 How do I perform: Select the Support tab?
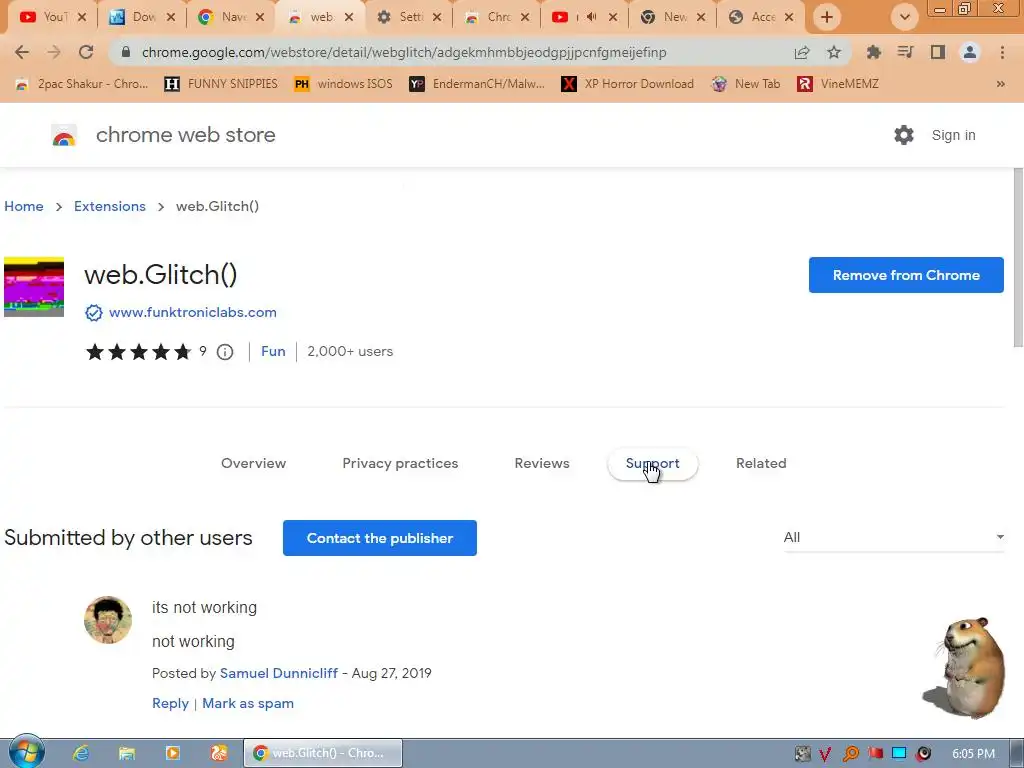pyautogui.click(x=652, y=463)
